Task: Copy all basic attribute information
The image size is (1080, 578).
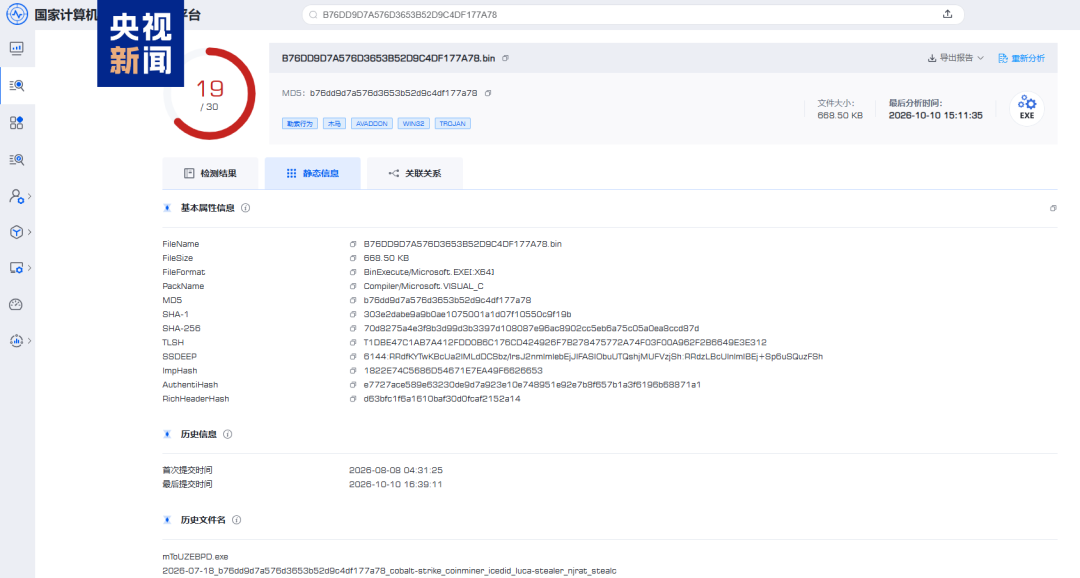Action: pyautogui.click(x=1052, y=208)
